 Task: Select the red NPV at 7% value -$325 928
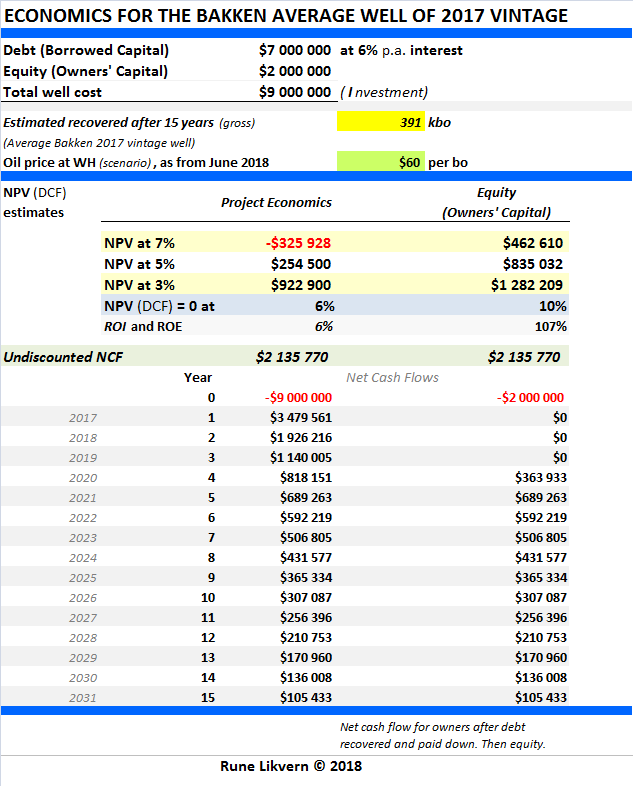tap(298, 242)
